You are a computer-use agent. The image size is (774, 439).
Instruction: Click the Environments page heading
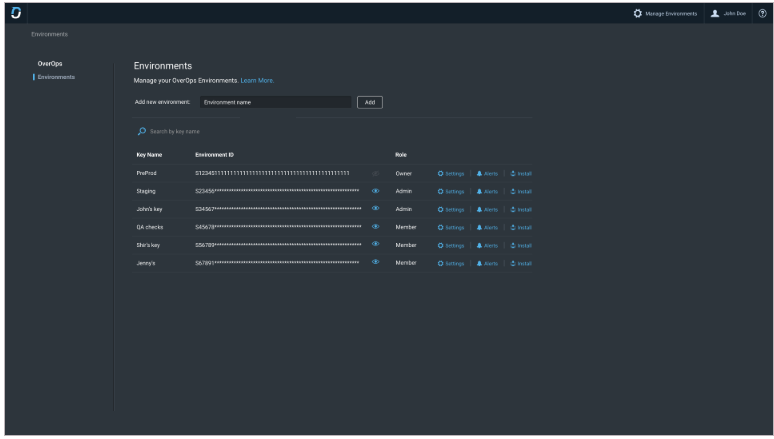point(163,66)
